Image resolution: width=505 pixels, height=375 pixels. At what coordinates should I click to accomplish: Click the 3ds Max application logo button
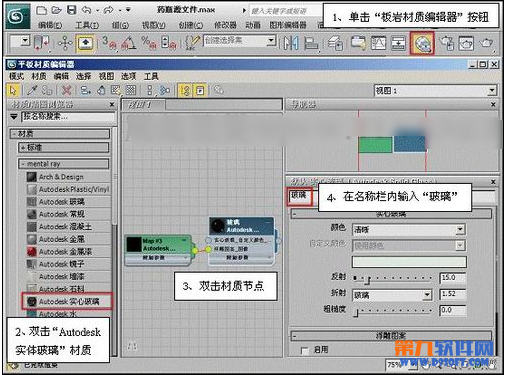(17, 16)
